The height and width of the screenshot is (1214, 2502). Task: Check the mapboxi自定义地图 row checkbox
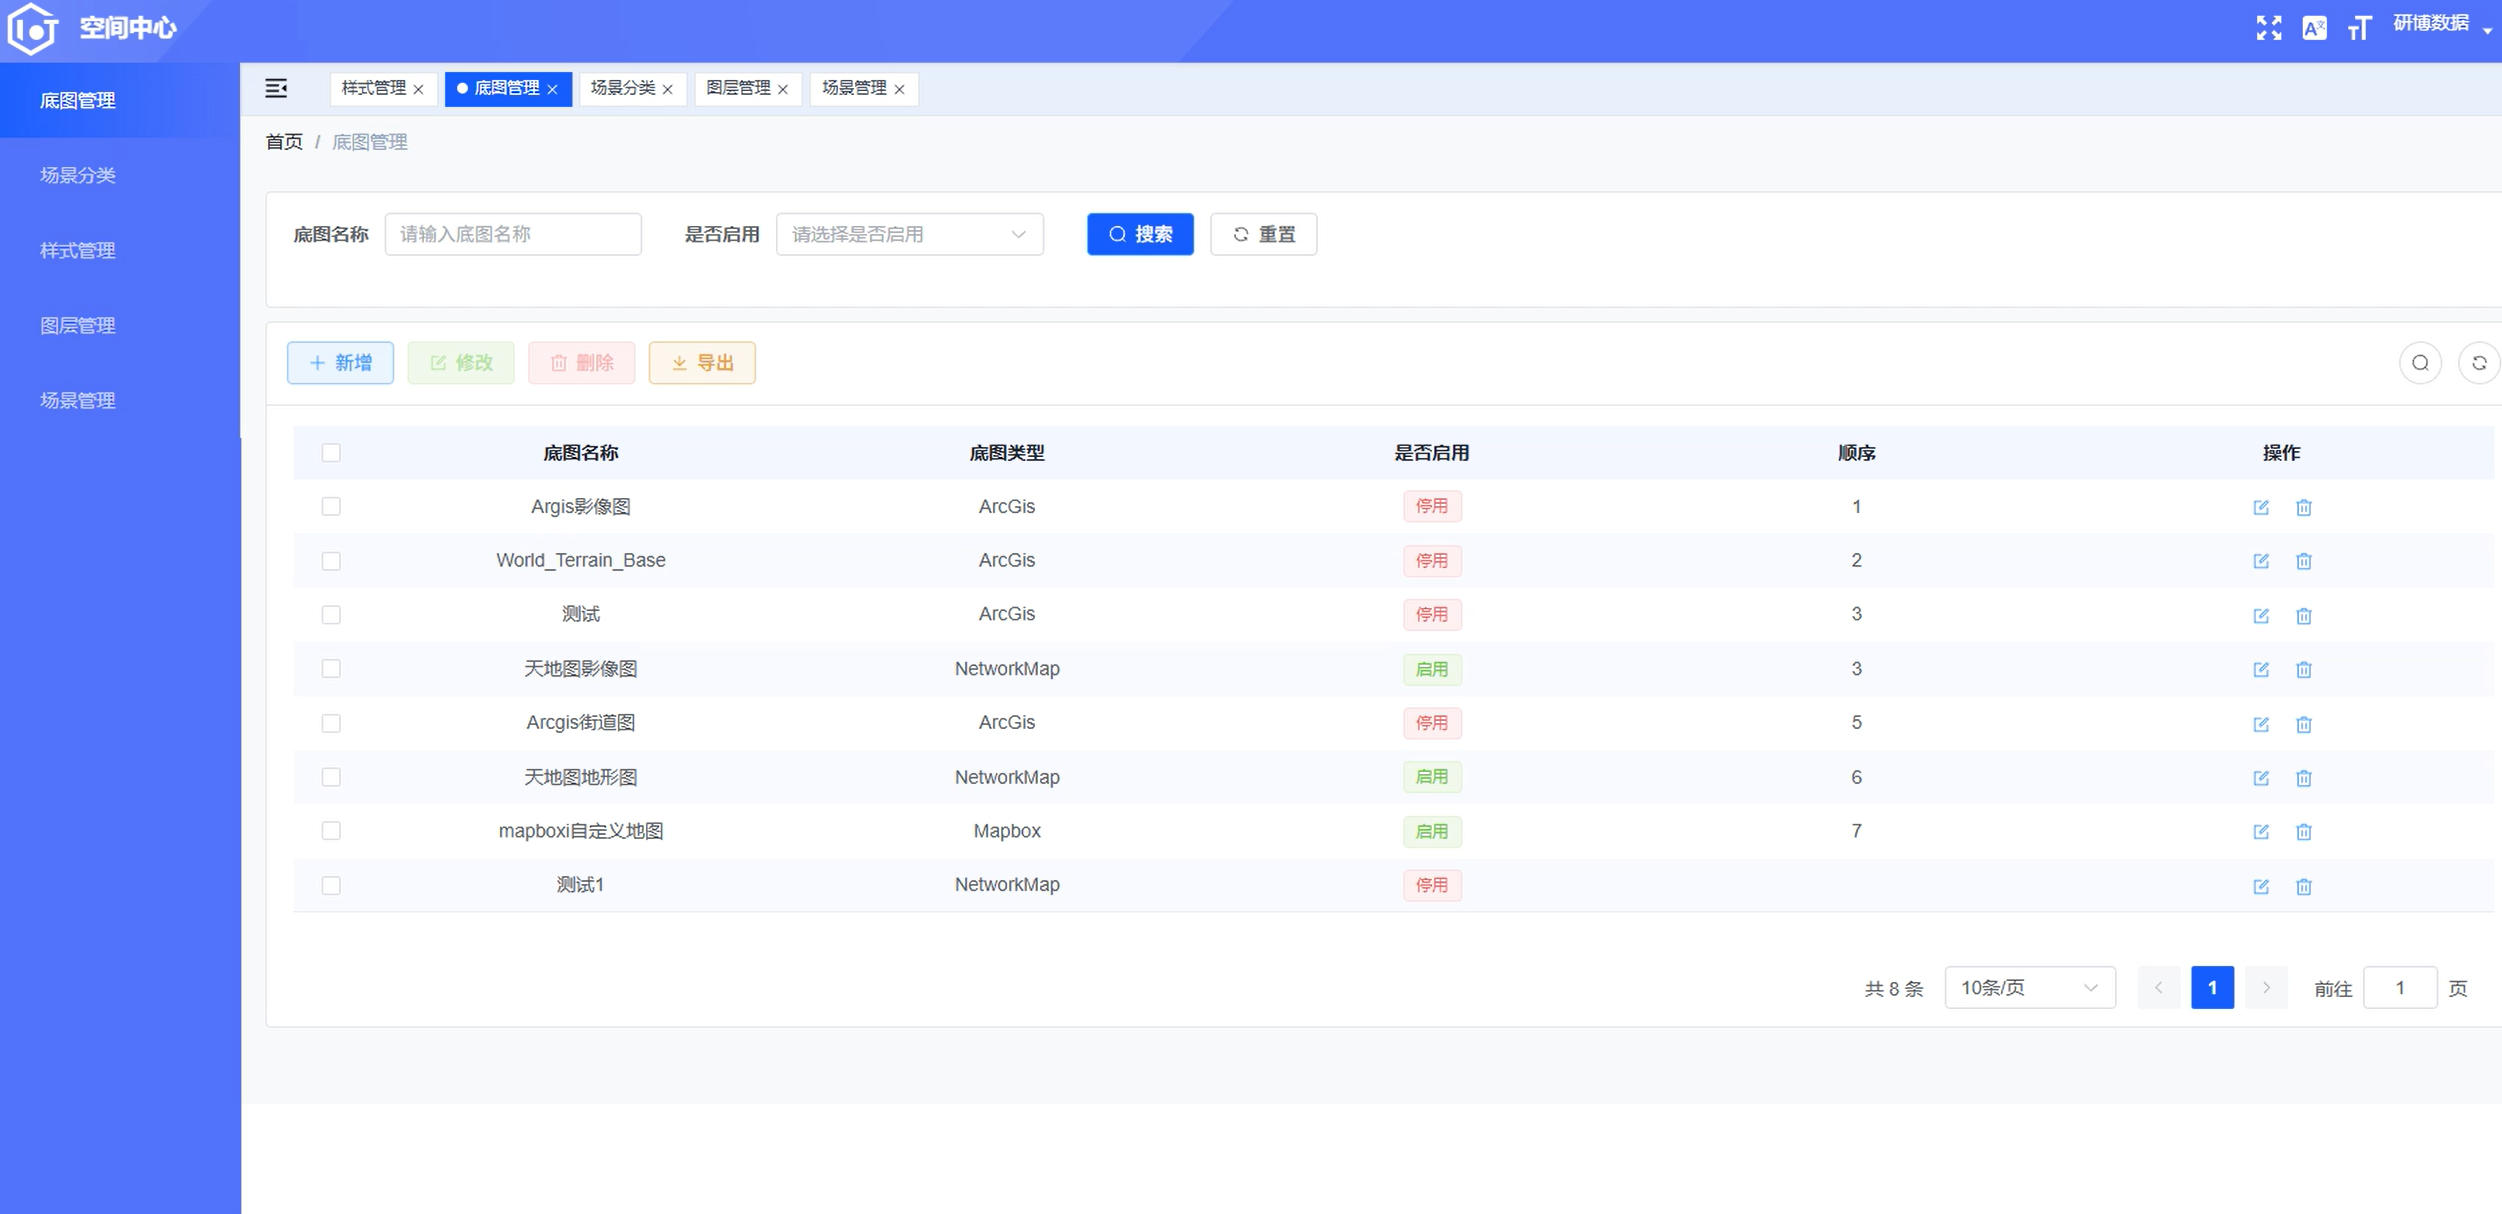pyautogui.click(x=331, y=831)
